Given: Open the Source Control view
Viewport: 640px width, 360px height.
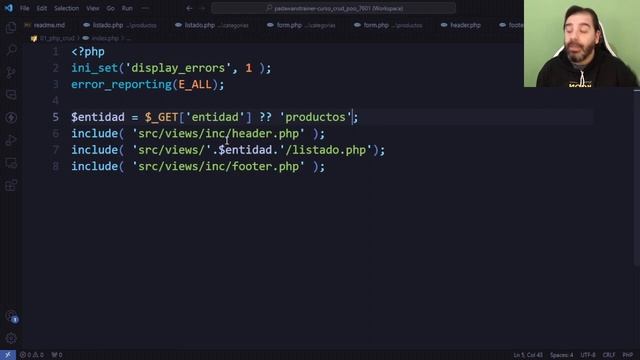Looking at the screenshot, I should tap(11, 73).
